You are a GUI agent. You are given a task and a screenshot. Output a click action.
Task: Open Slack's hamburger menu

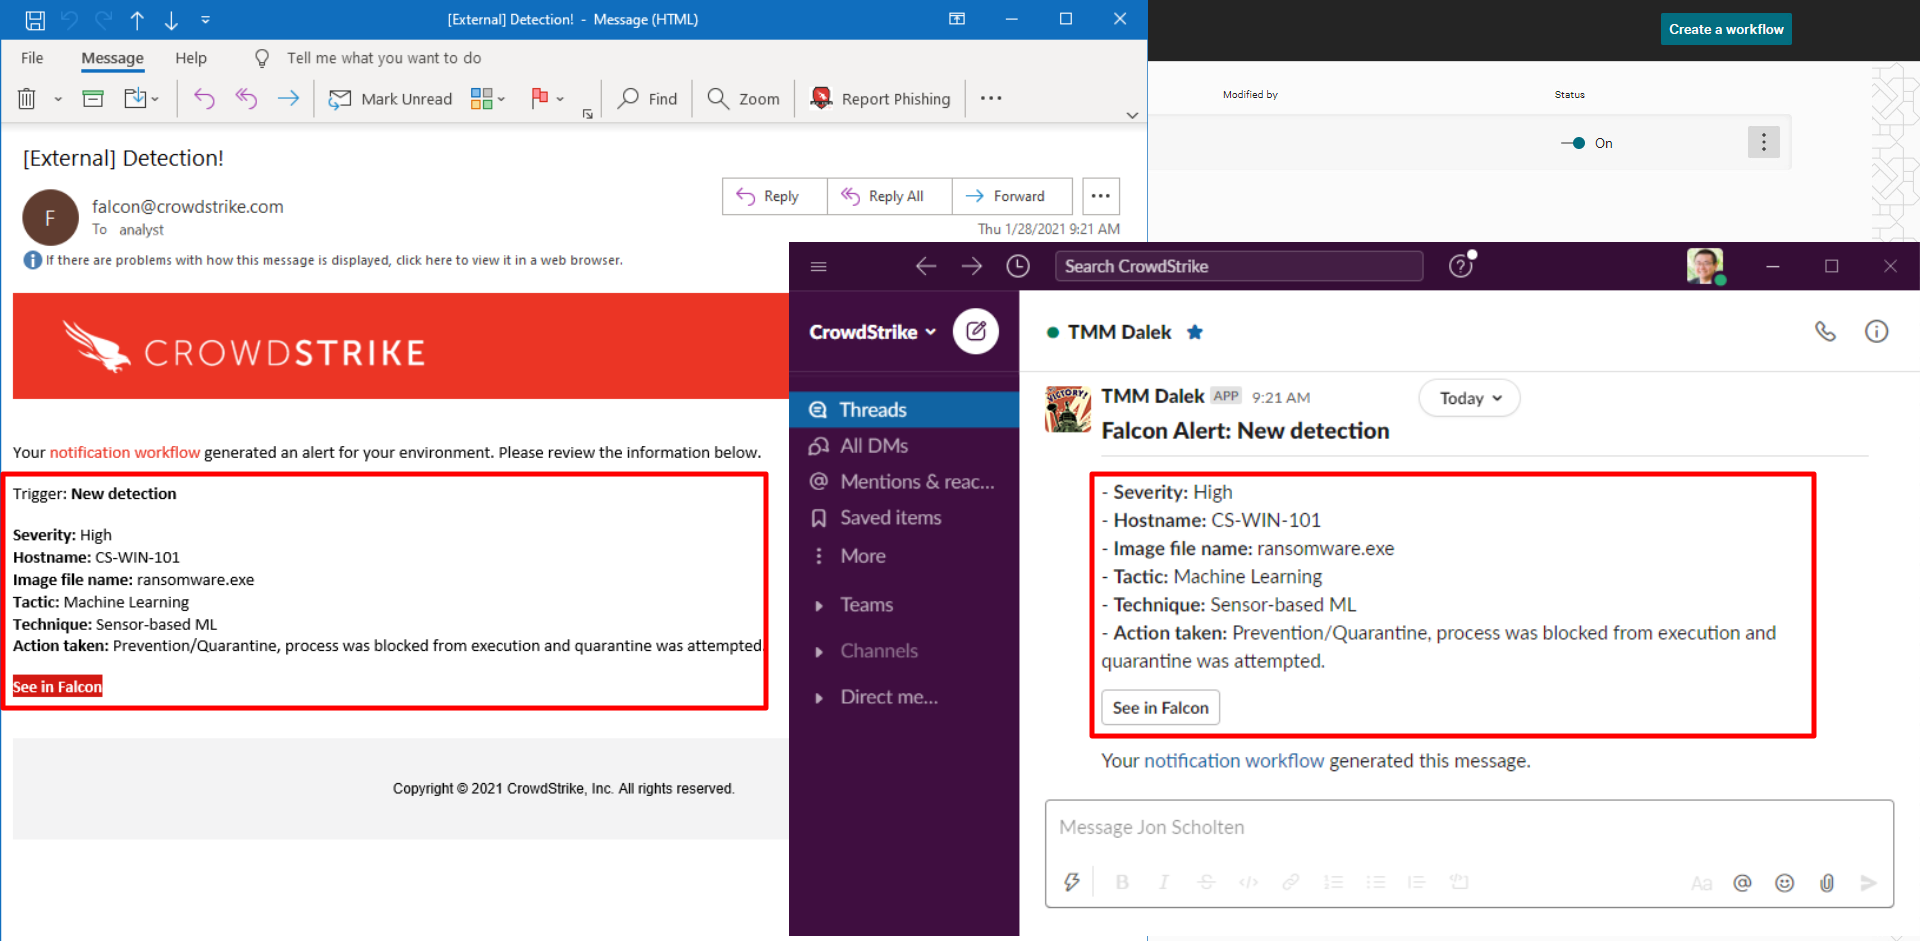(x=819, y=266)
